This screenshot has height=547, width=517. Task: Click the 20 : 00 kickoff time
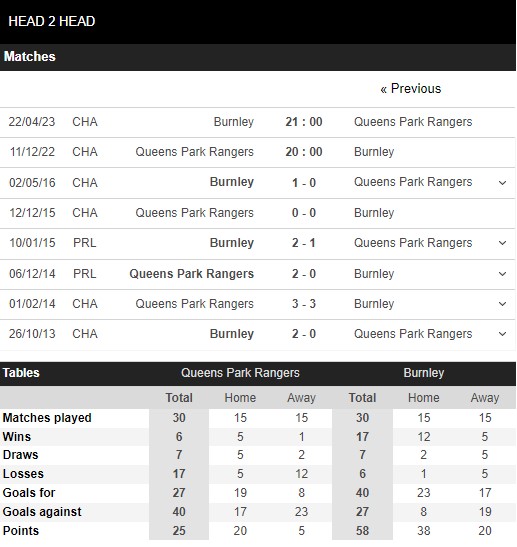click(x=304, y=152)
